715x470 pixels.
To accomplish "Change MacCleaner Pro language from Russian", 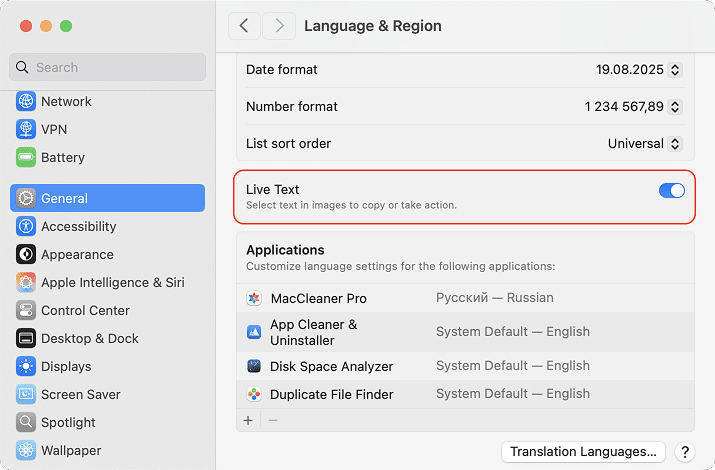I will (x=495, y=298).
